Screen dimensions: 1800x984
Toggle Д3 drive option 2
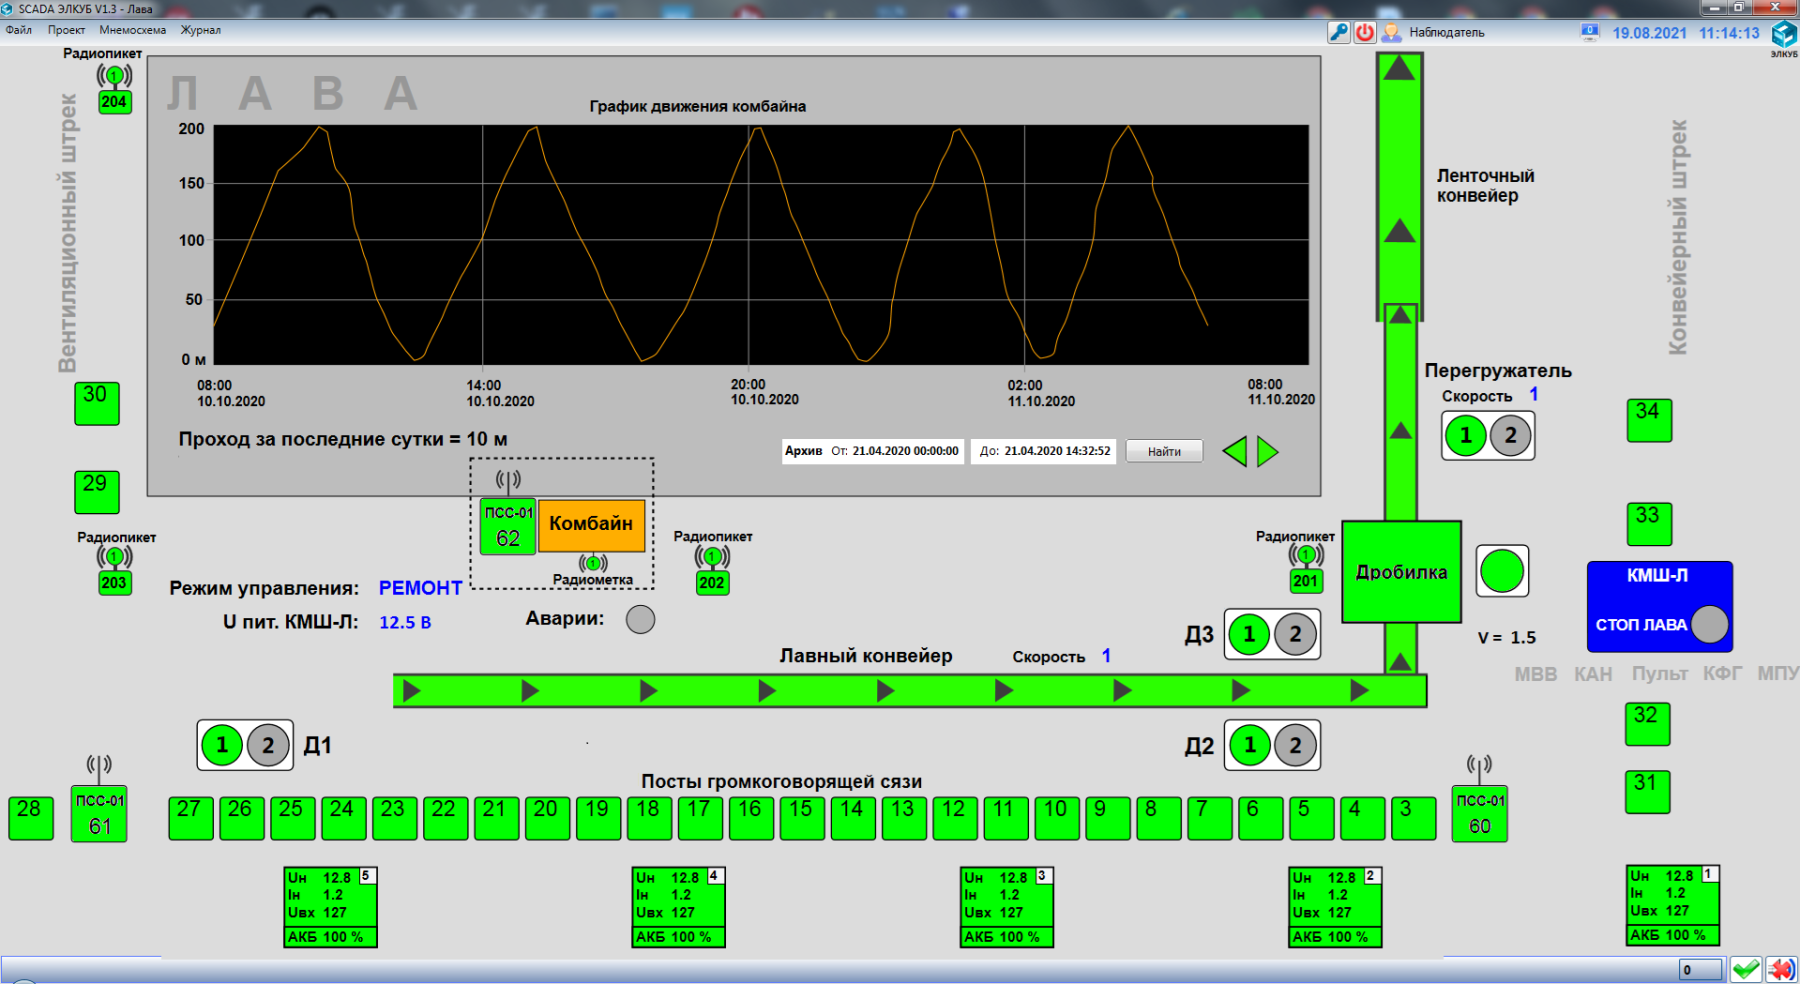(x=1295, y=634)
